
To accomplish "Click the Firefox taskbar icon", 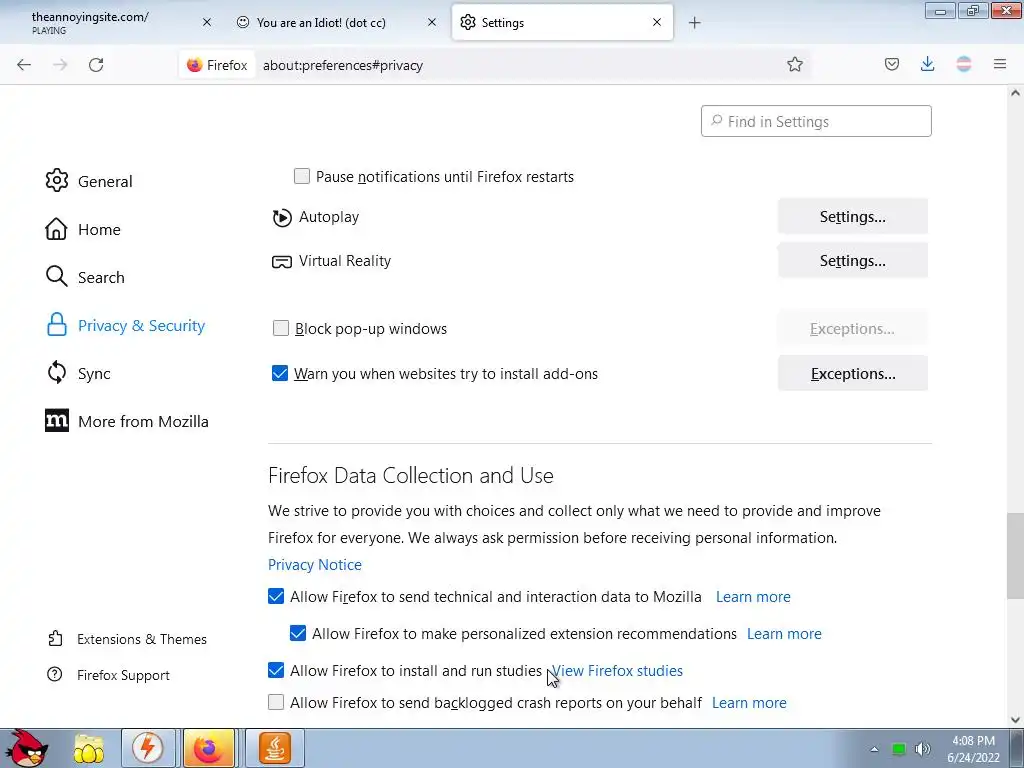I will tap(209, 748).
